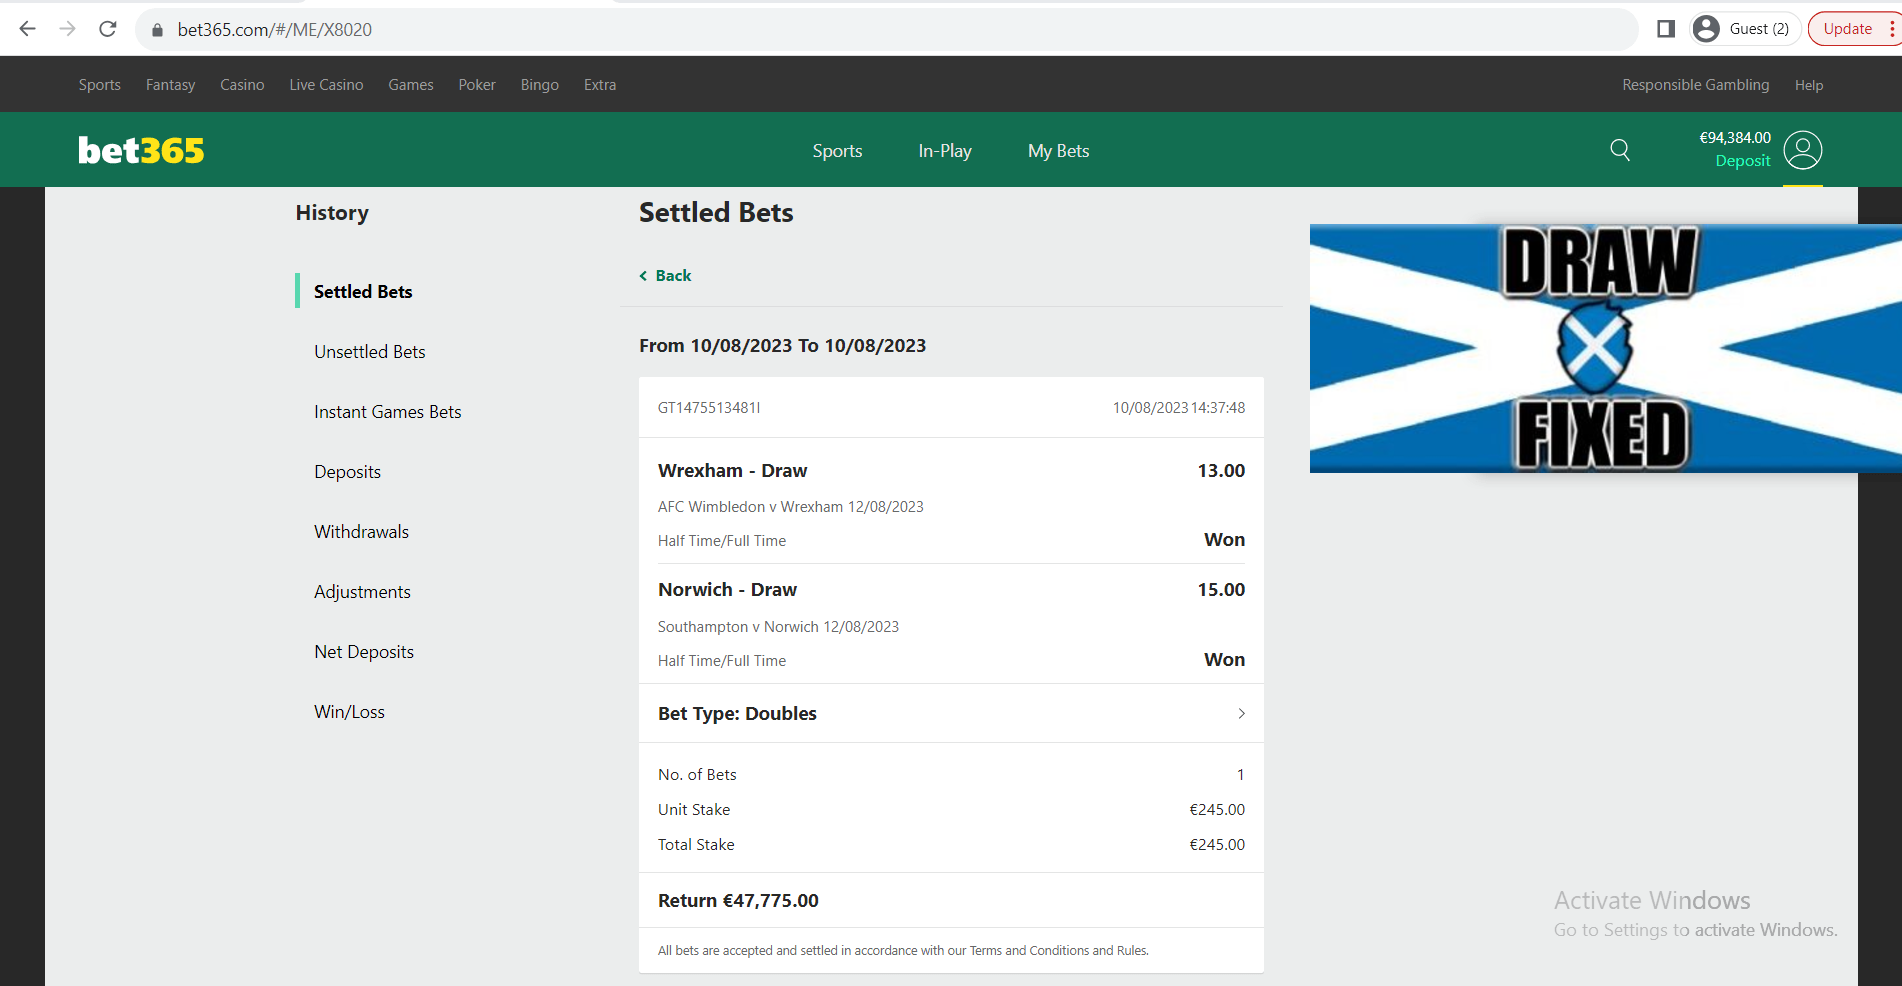
Task: Click the browser back arrow
Action: tap(27, 29)
